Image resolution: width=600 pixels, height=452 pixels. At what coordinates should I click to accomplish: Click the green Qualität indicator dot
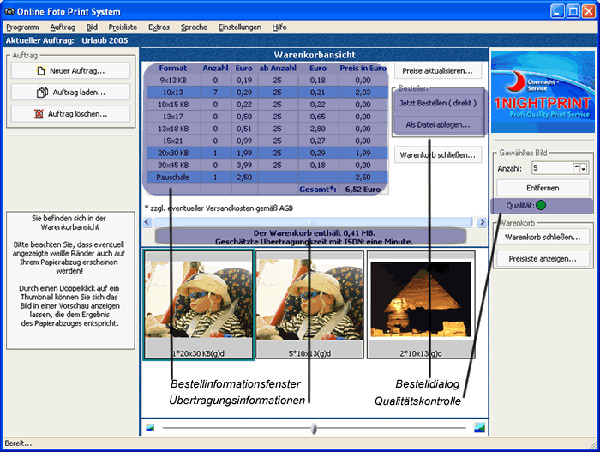[x=541, y=206]
